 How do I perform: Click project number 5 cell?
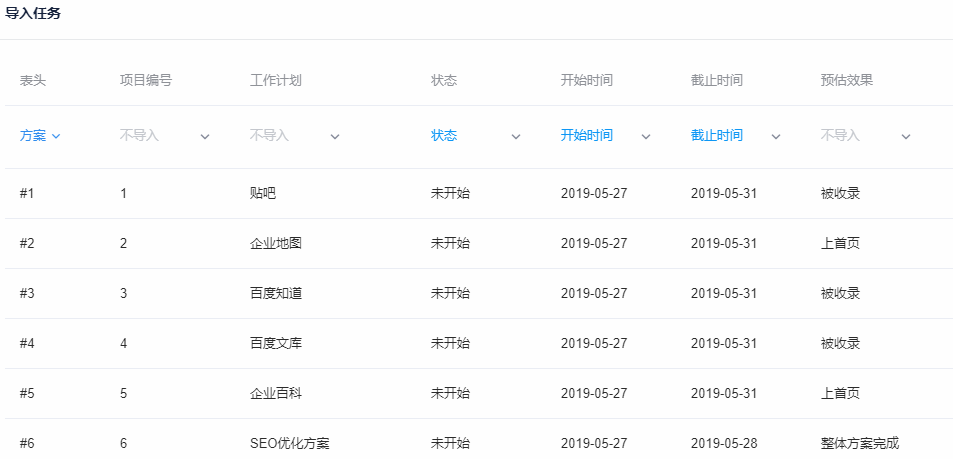coord(123,393)
